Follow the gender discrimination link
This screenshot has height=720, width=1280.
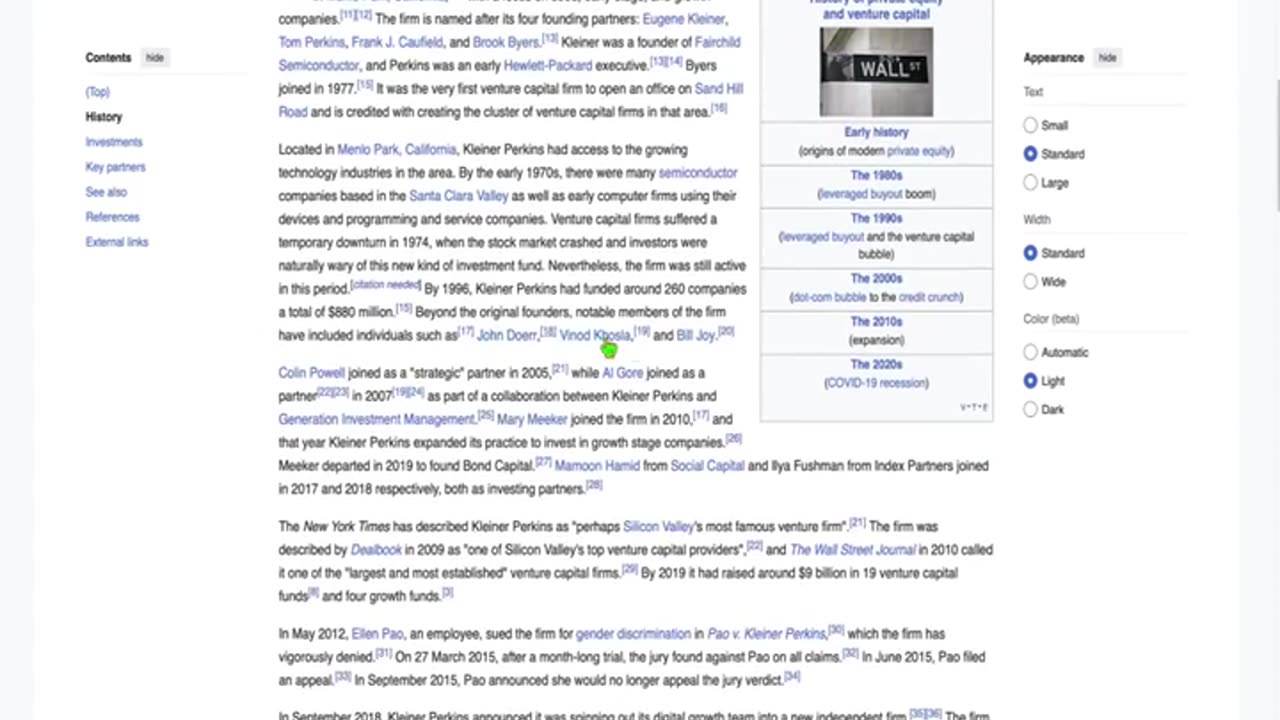point(633,634)
